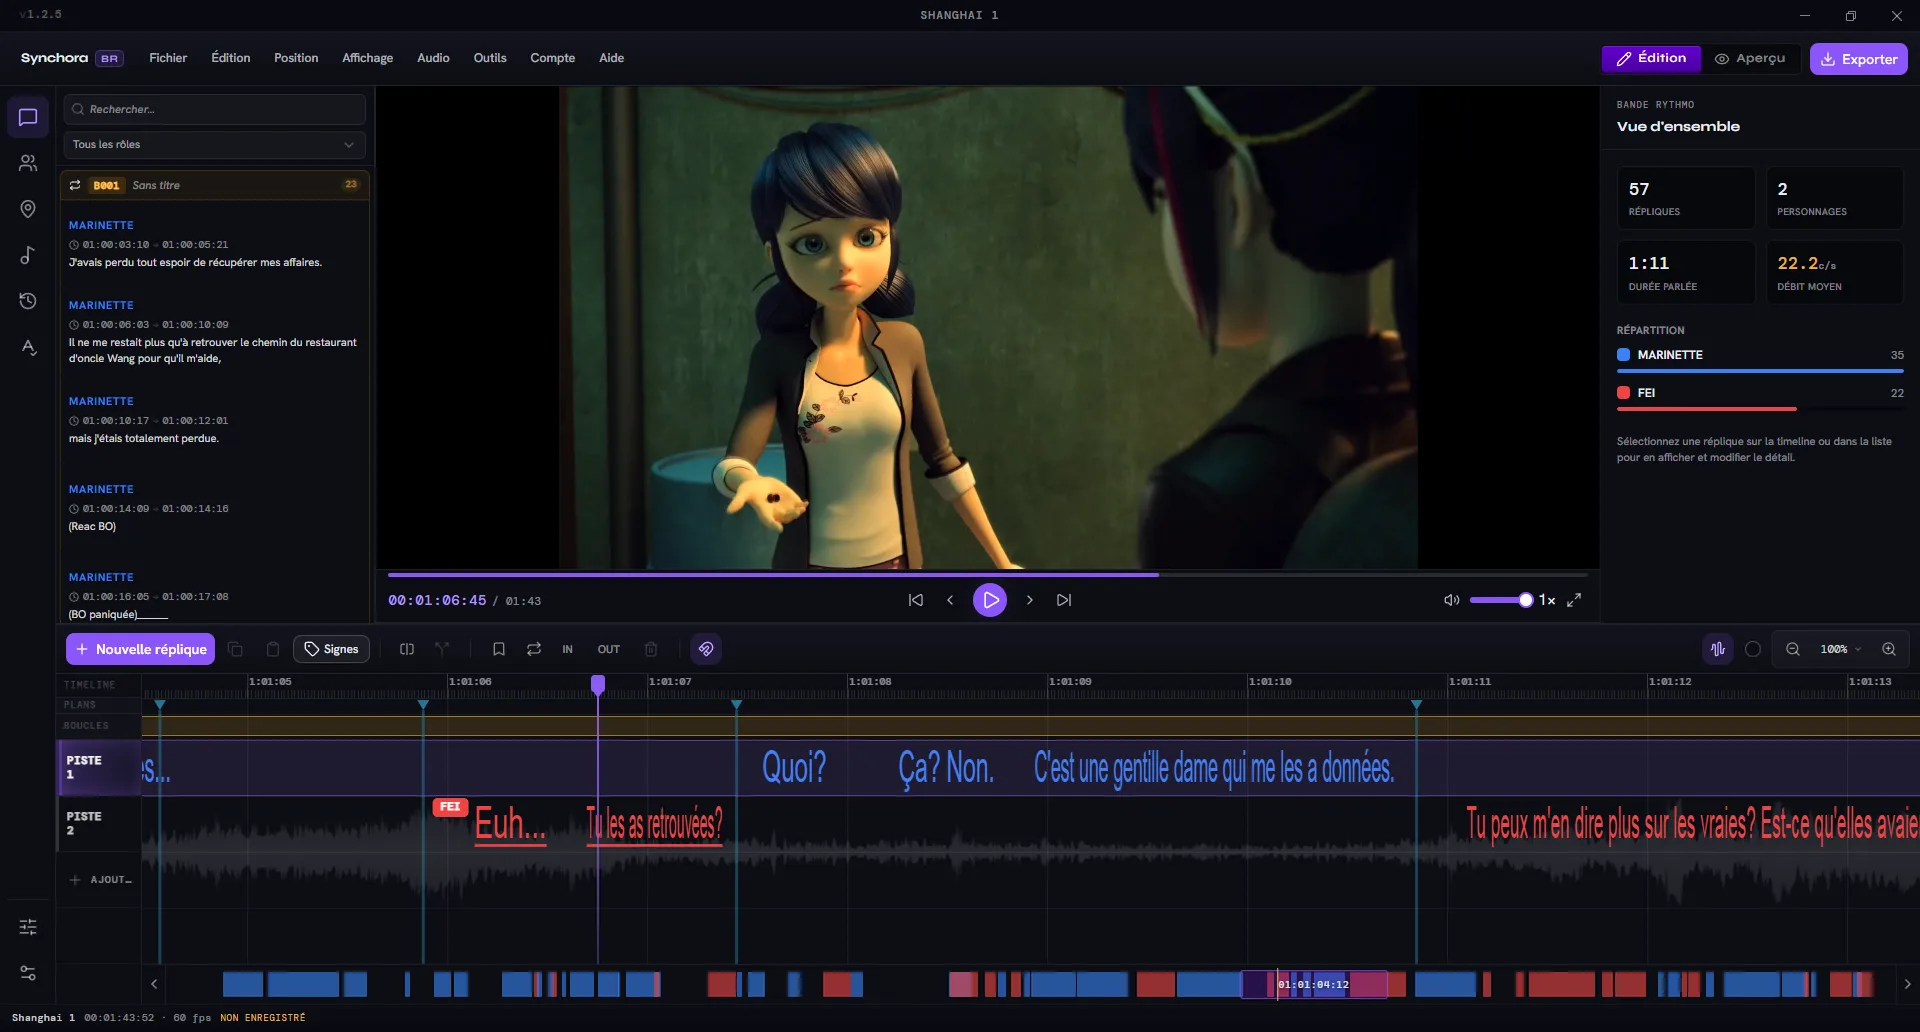Open the Audio menu
1920x1032 pixels.
433,58
